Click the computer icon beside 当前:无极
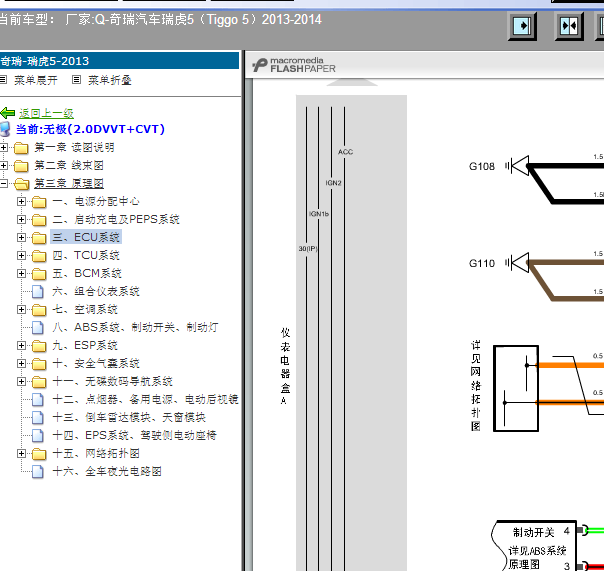604x571 pixels. 5,129
